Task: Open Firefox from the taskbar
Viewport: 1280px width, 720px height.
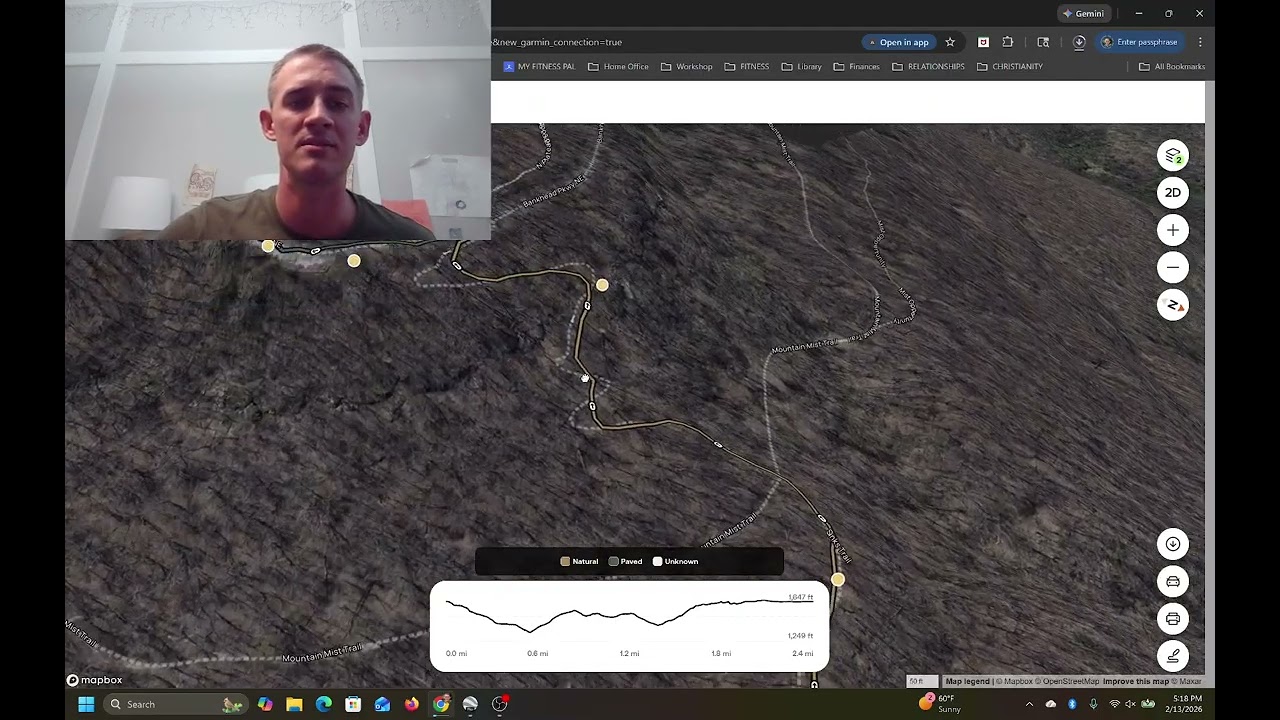Action: [412, 704]
